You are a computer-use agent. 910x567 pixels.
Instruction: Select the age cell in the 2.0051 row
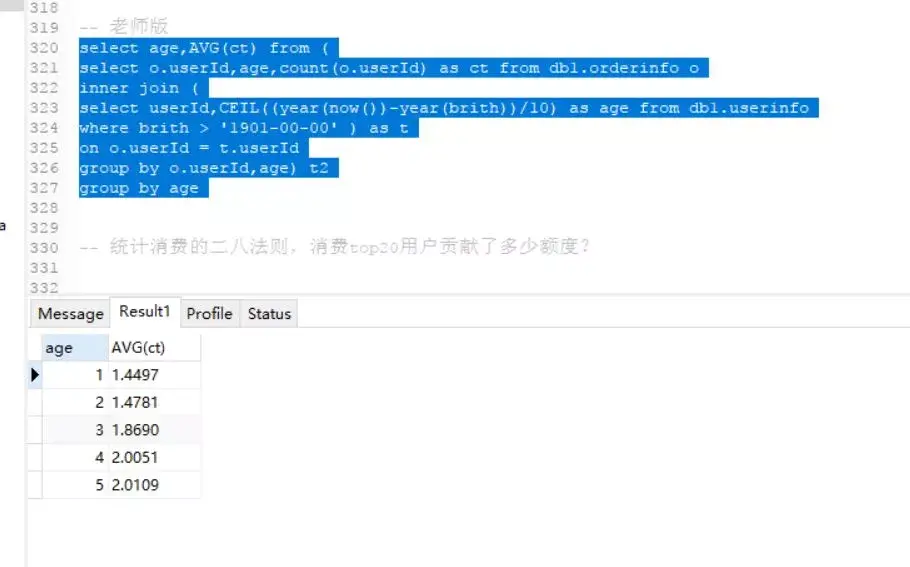coord(75,457)
